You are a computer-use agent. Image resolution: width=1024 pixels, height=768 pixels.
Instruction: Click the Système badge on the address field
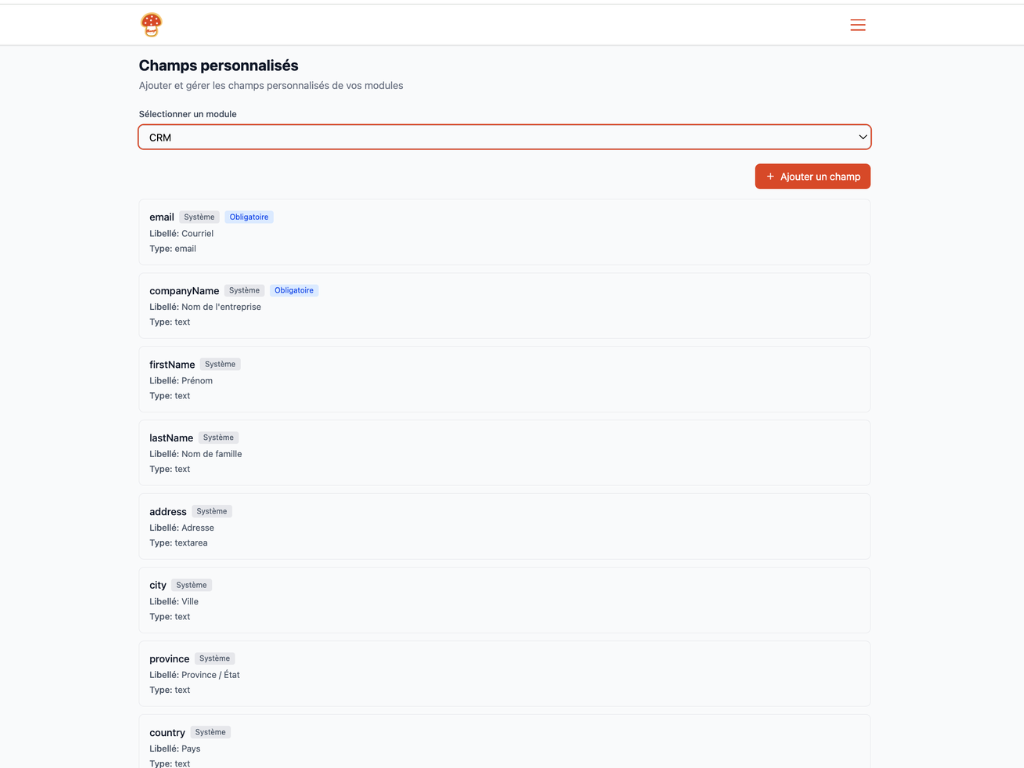pyautogui.click(x=211, y=511)
